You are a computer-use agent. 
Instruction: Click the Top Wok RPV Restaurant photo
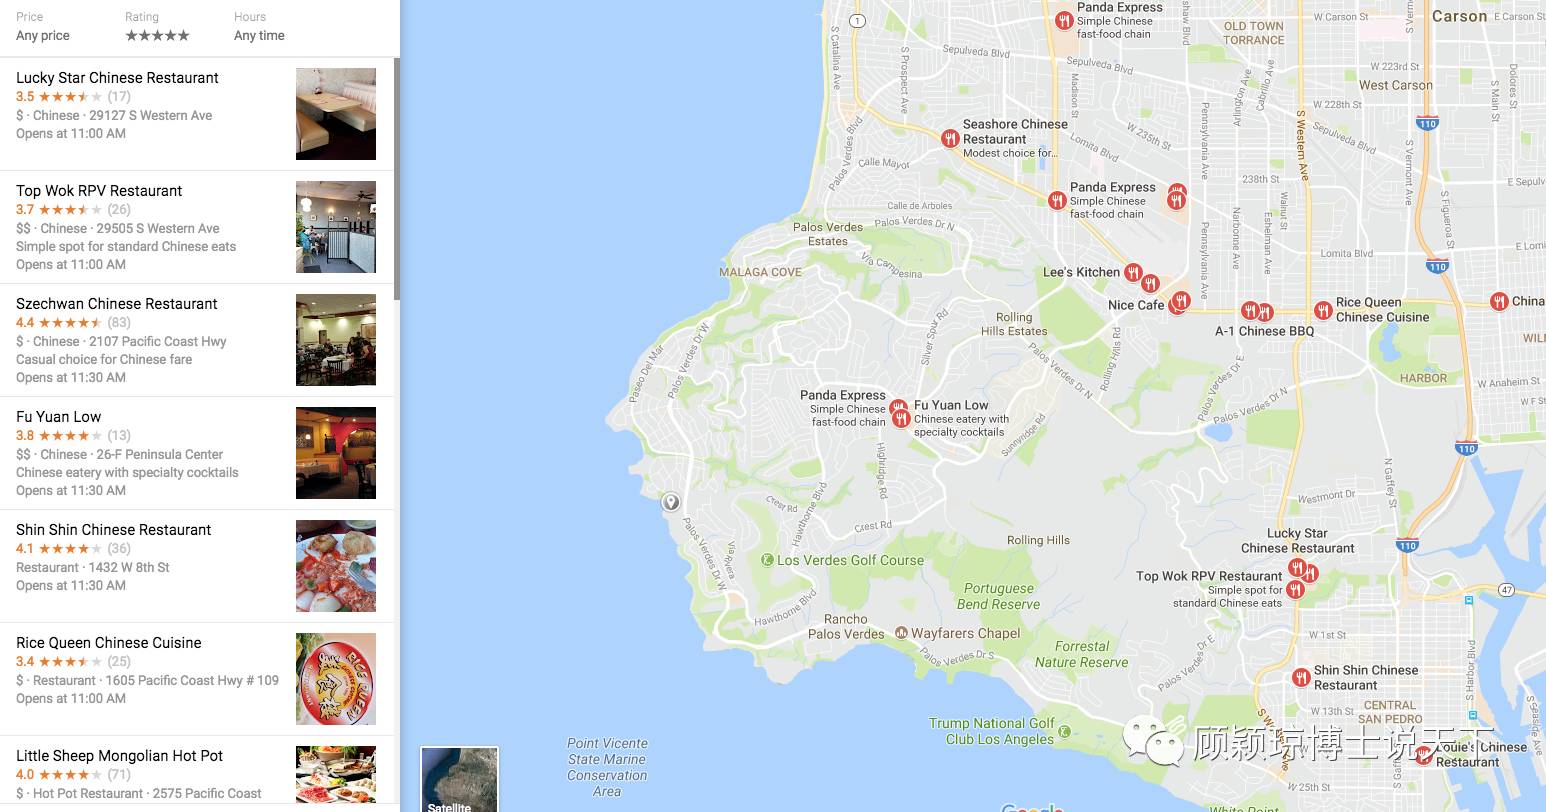pyautogui.click(x=336, y=227)
